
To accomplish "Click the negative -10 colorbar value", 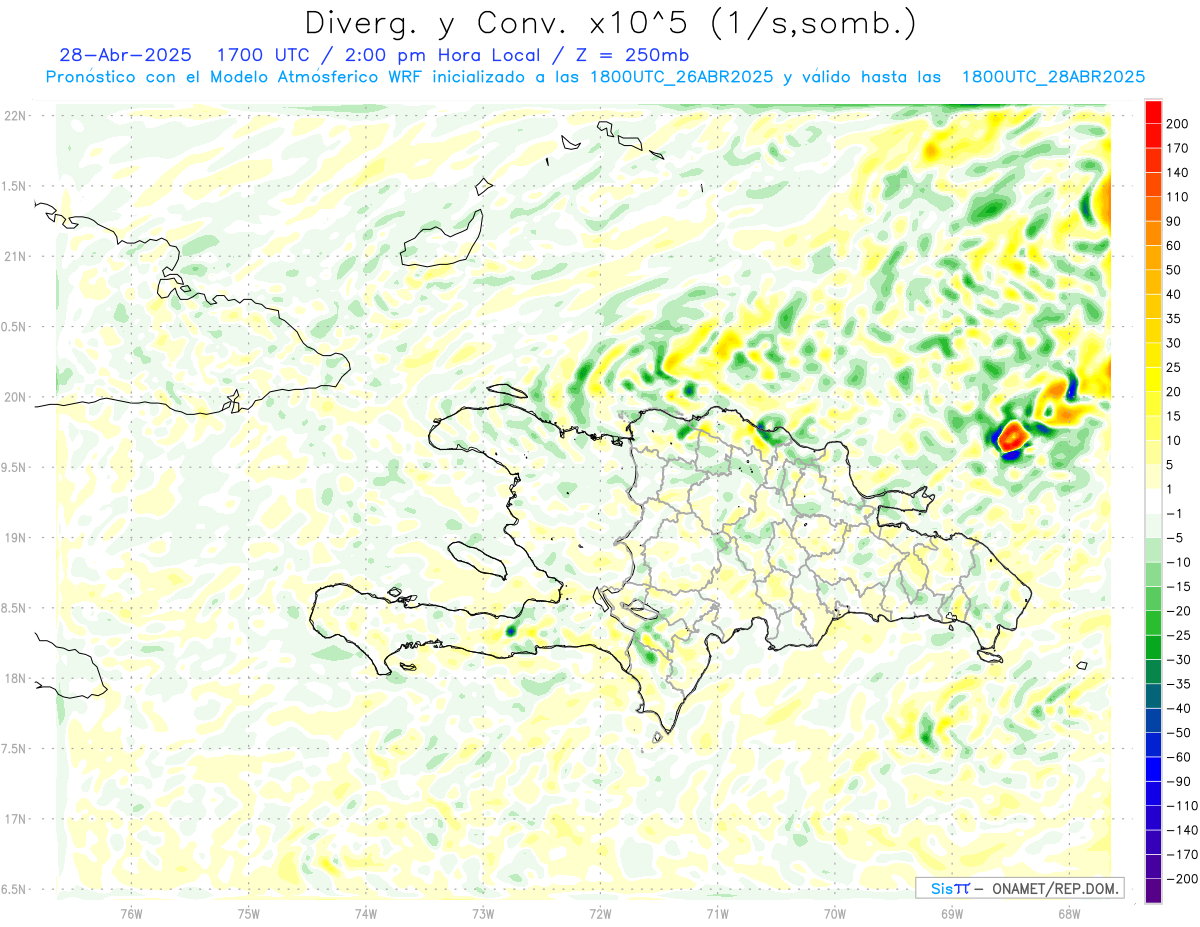I will [1180, 562].
